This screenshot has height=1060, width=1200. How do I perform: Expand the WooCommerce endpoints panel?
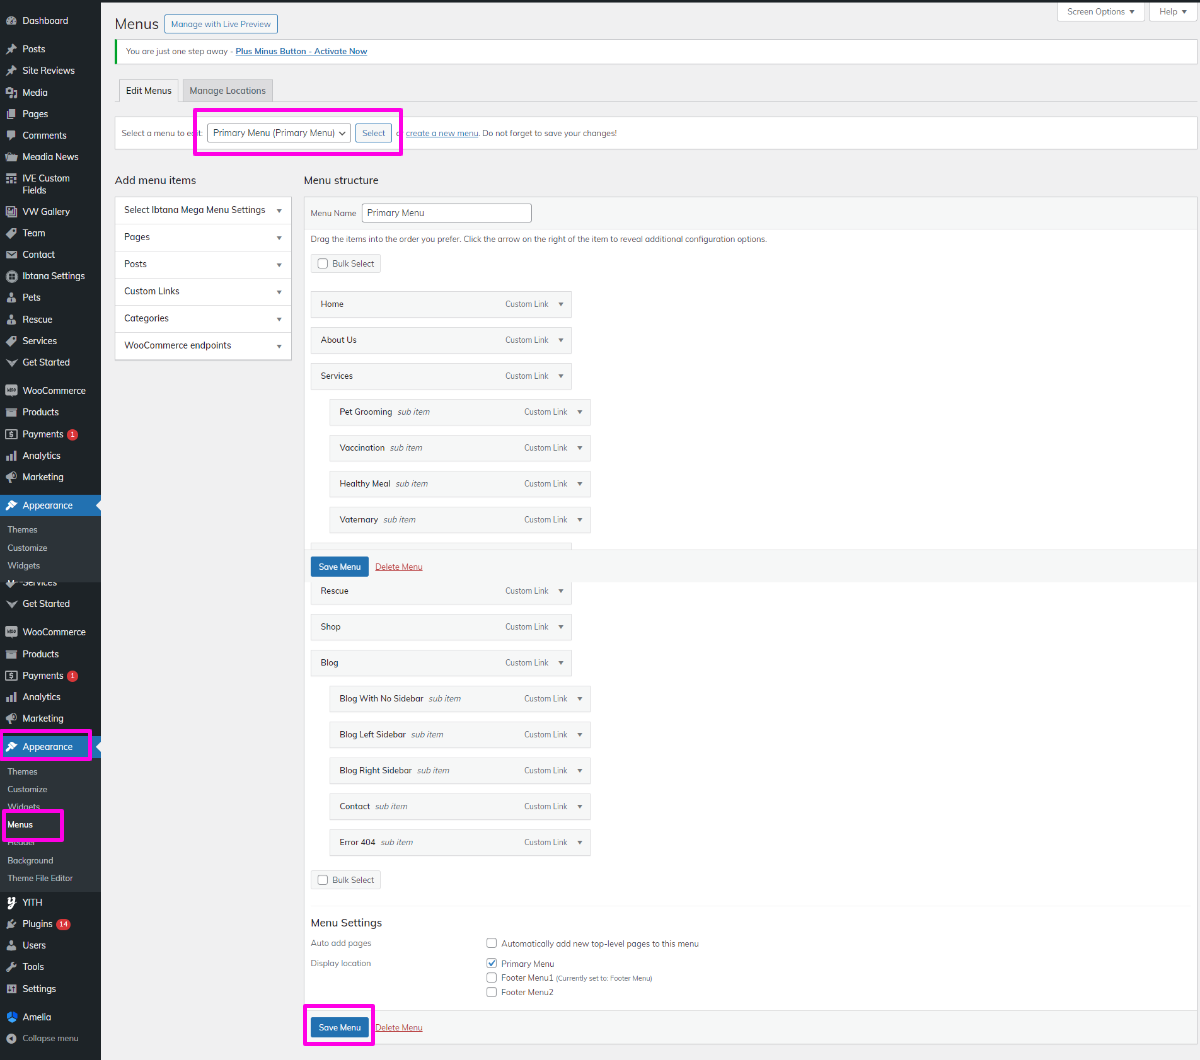click(279, 346)
